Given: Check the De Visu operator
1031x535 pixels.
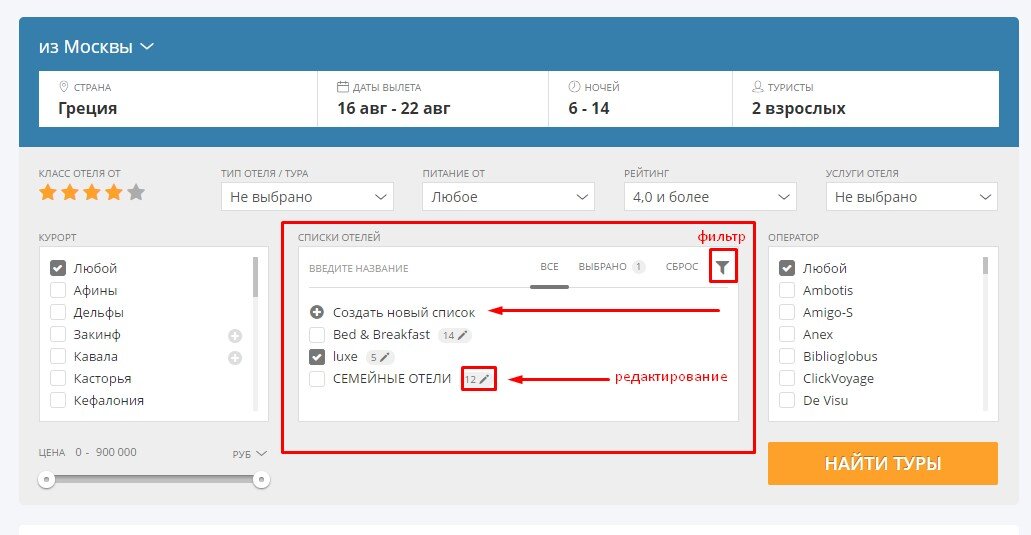Looking at the screenshot, I should (x=787, y=400).
